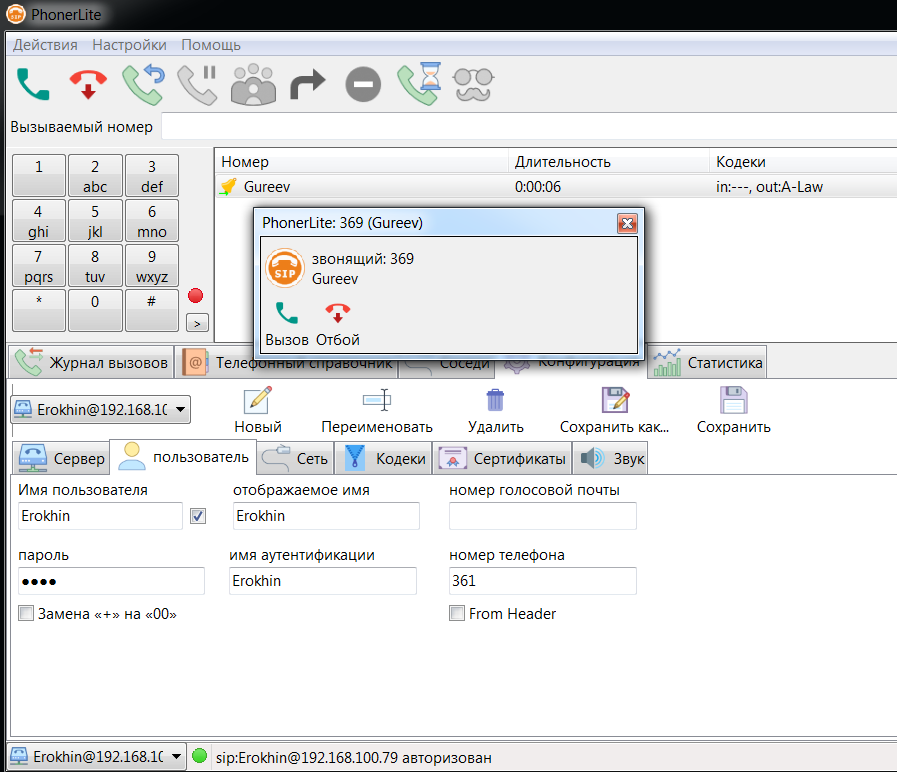
Task: Click the hourglass callback toolbar icon
Action: (419, 84)
